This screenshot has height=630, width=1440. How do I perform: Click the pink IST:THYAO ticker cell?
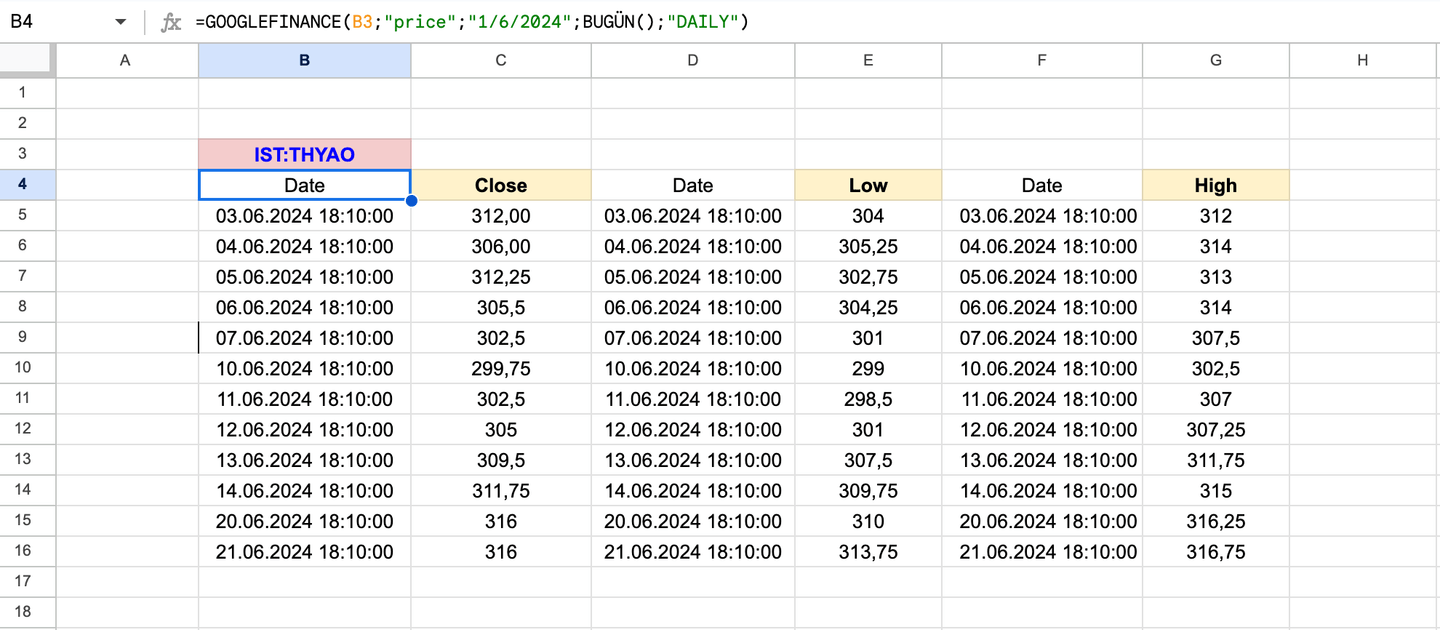click(304, 155)
